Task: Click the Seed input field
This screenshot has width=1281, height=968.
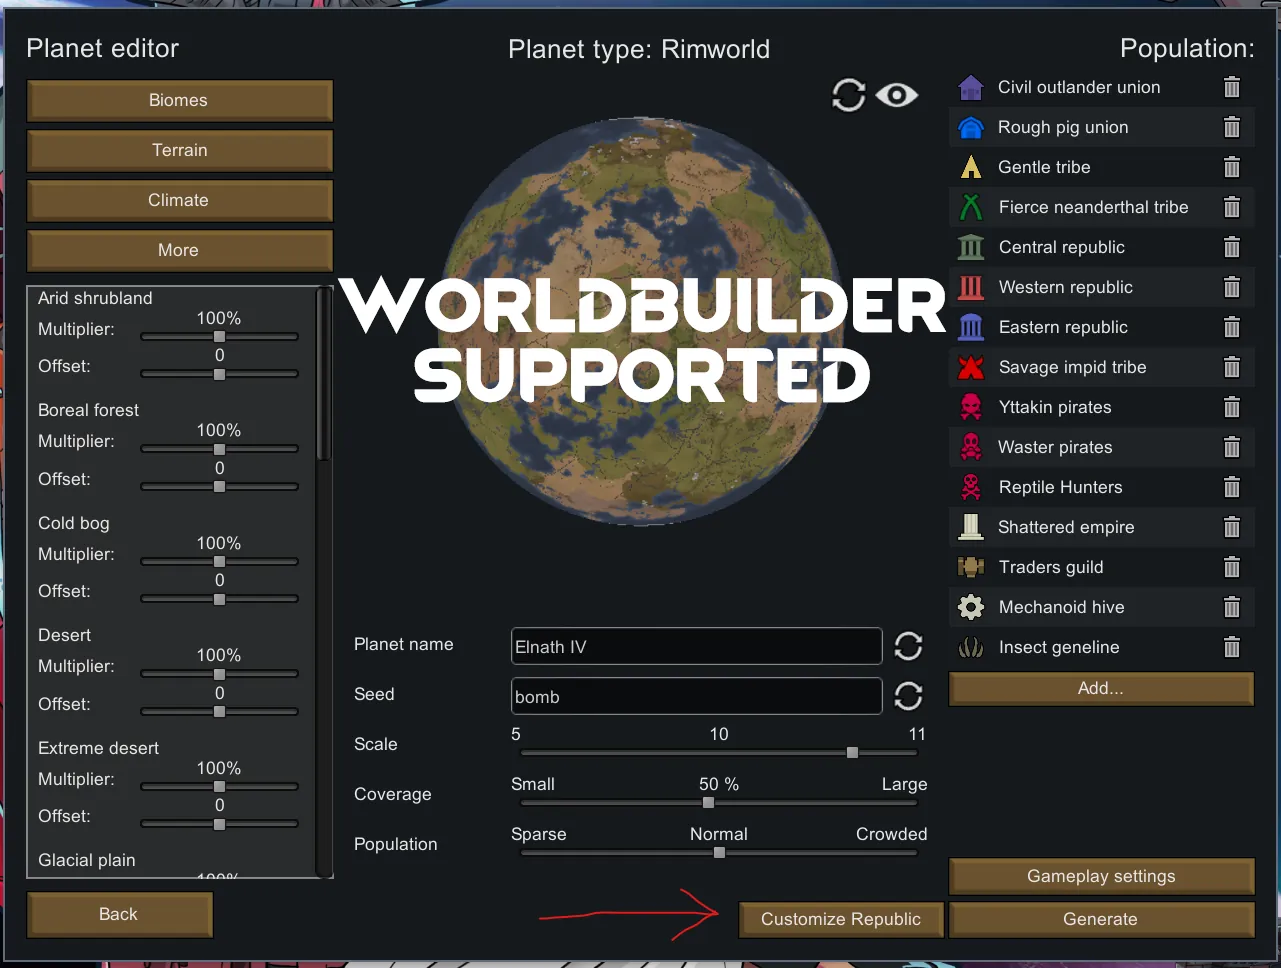Action: 696,696
